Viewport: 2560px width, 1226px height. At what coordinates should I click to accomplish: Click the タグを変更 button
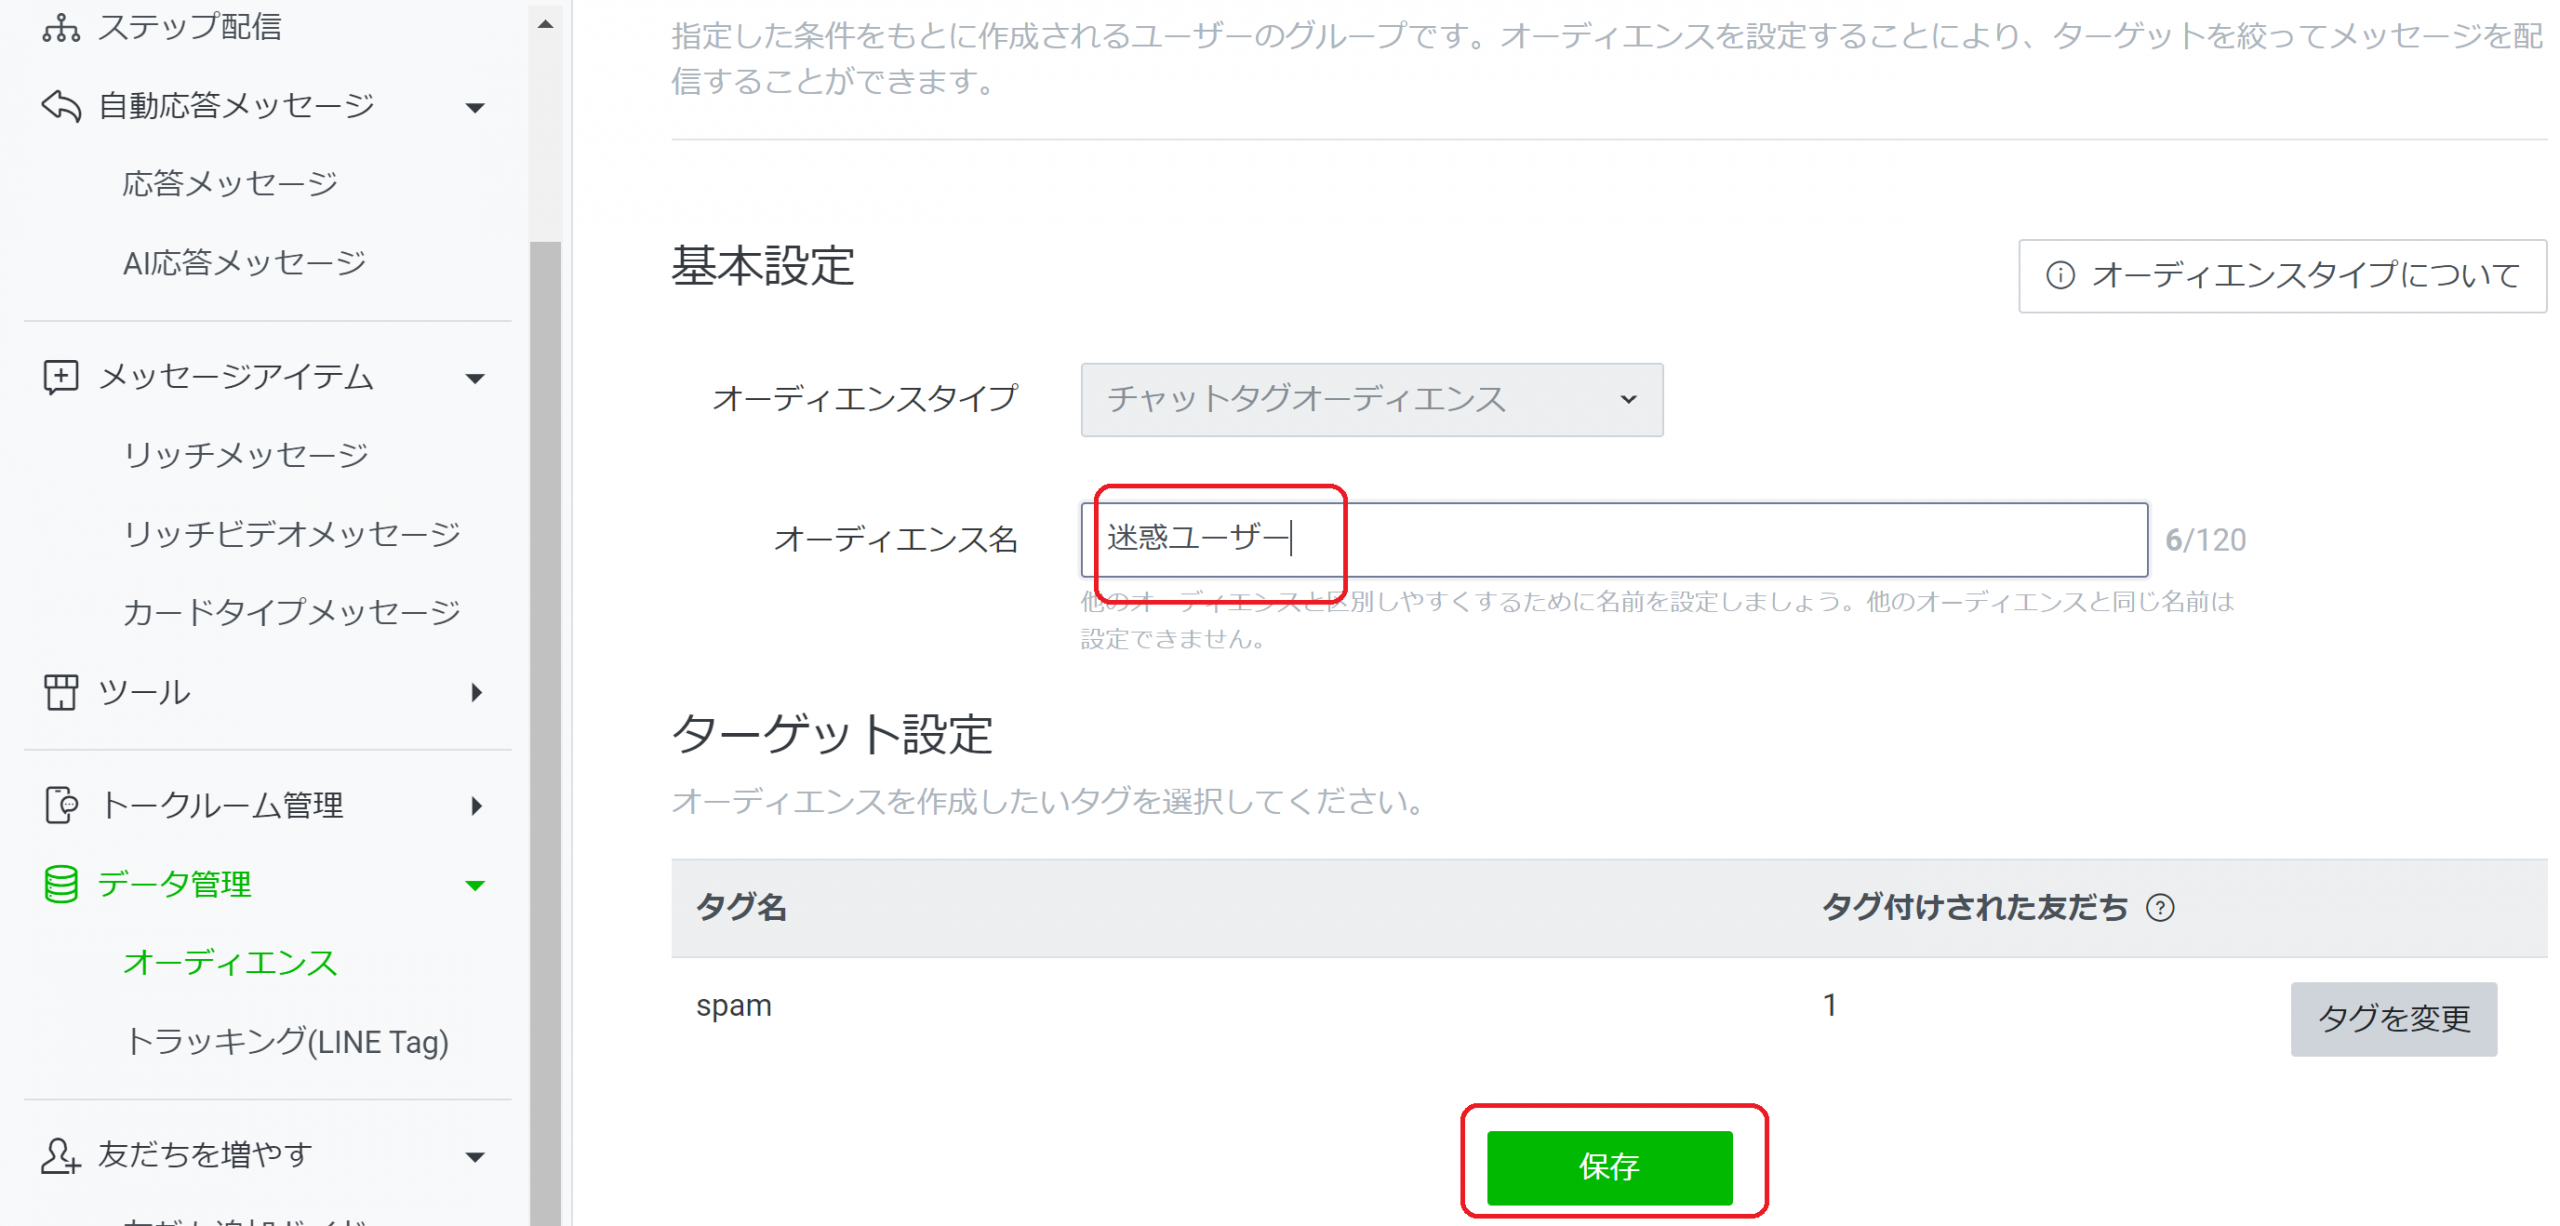coord(2393,1018)
